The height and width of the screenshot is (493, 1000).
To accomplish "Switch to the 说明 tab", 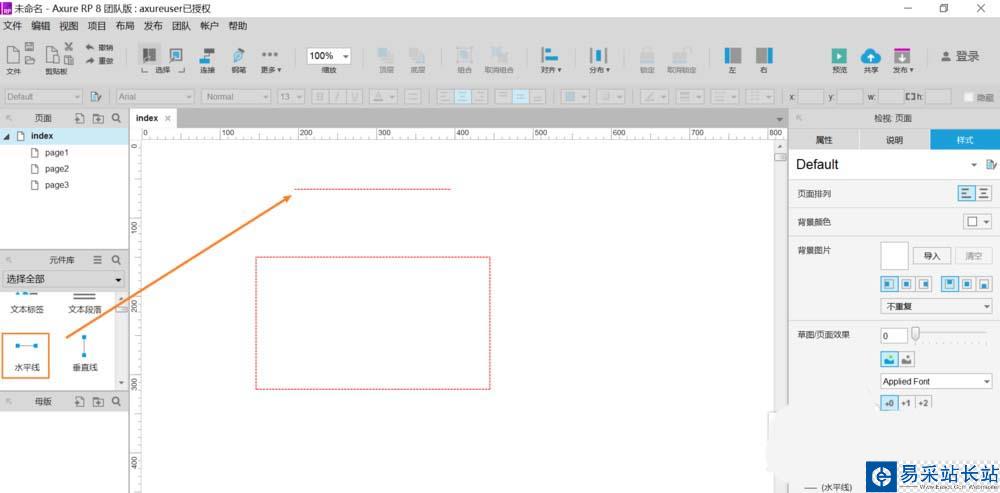I will (895, 140).
